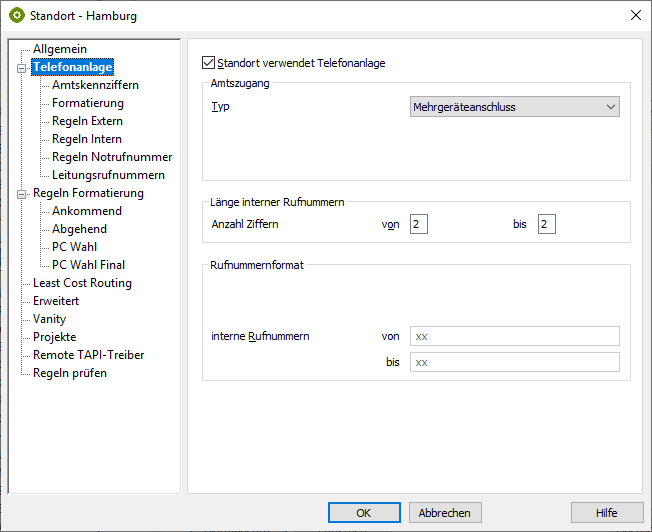Select Formatierung under Telefonanlage
652x532 pixels.
pos(88,103)
